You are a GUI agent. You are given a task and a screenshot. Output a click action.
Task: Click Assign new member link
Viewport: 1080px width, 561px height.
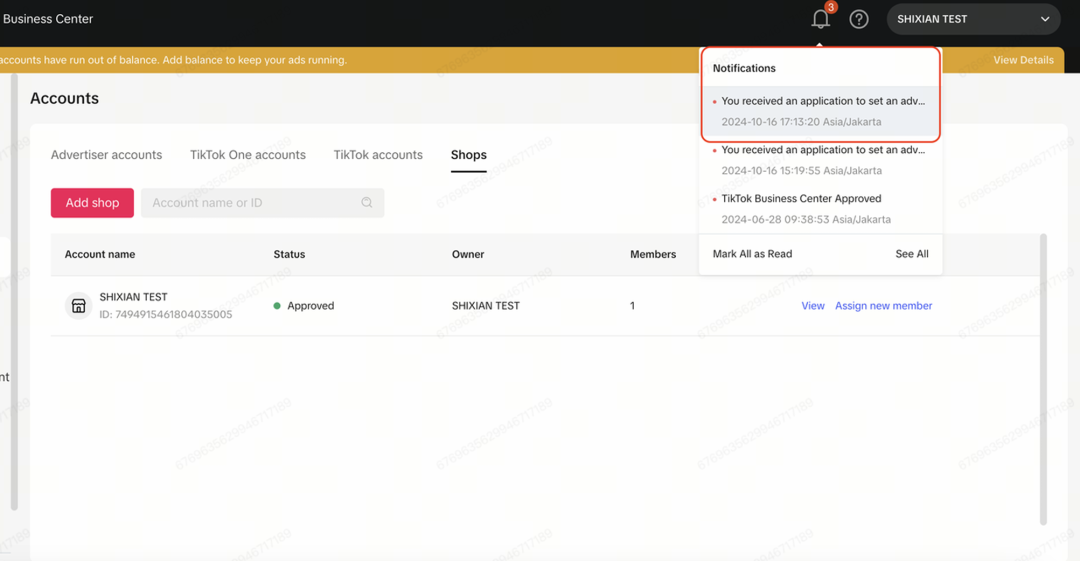click(x=883, y=306)
